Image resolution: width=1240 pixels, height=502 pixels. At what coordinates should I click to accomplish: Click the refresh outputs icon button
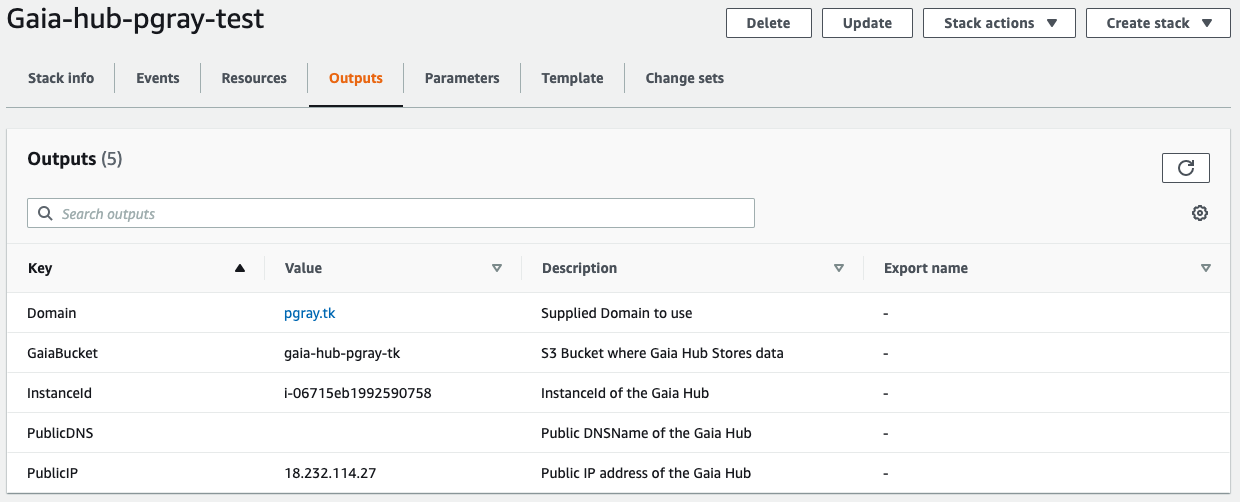click(x=1185, y=168)
